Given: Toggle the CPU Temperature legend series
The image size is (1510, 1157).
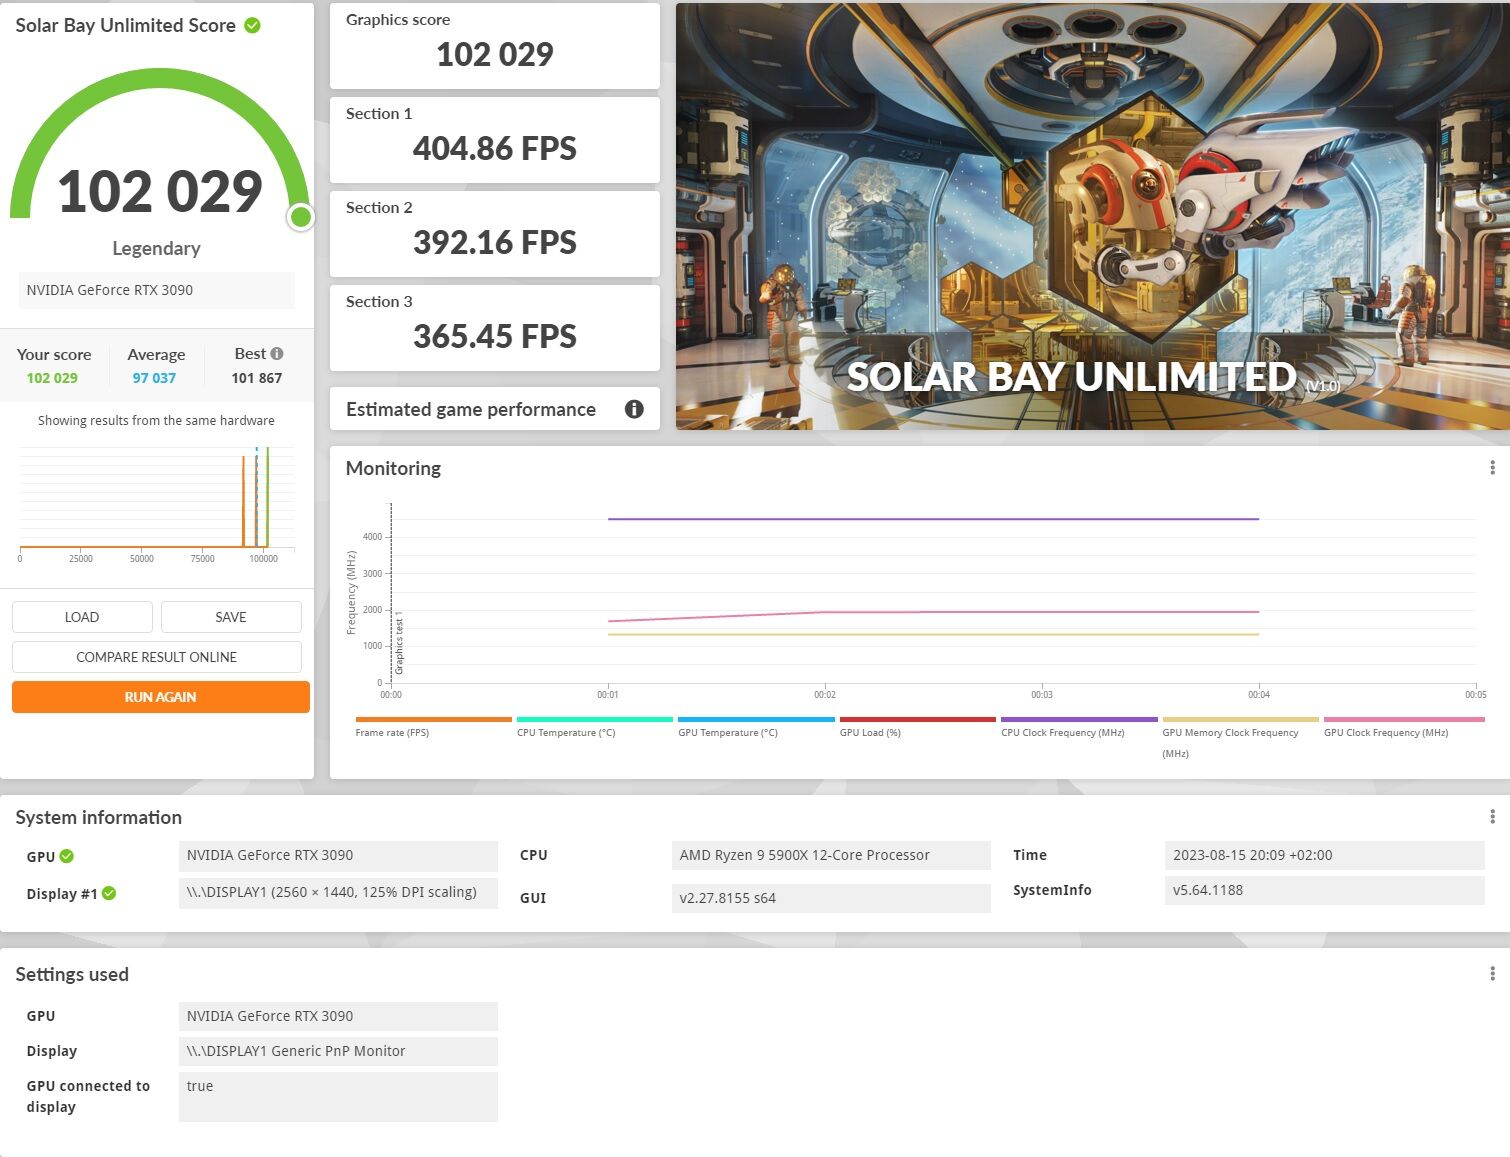Looking at the screenshot, I should click(594, 727).
